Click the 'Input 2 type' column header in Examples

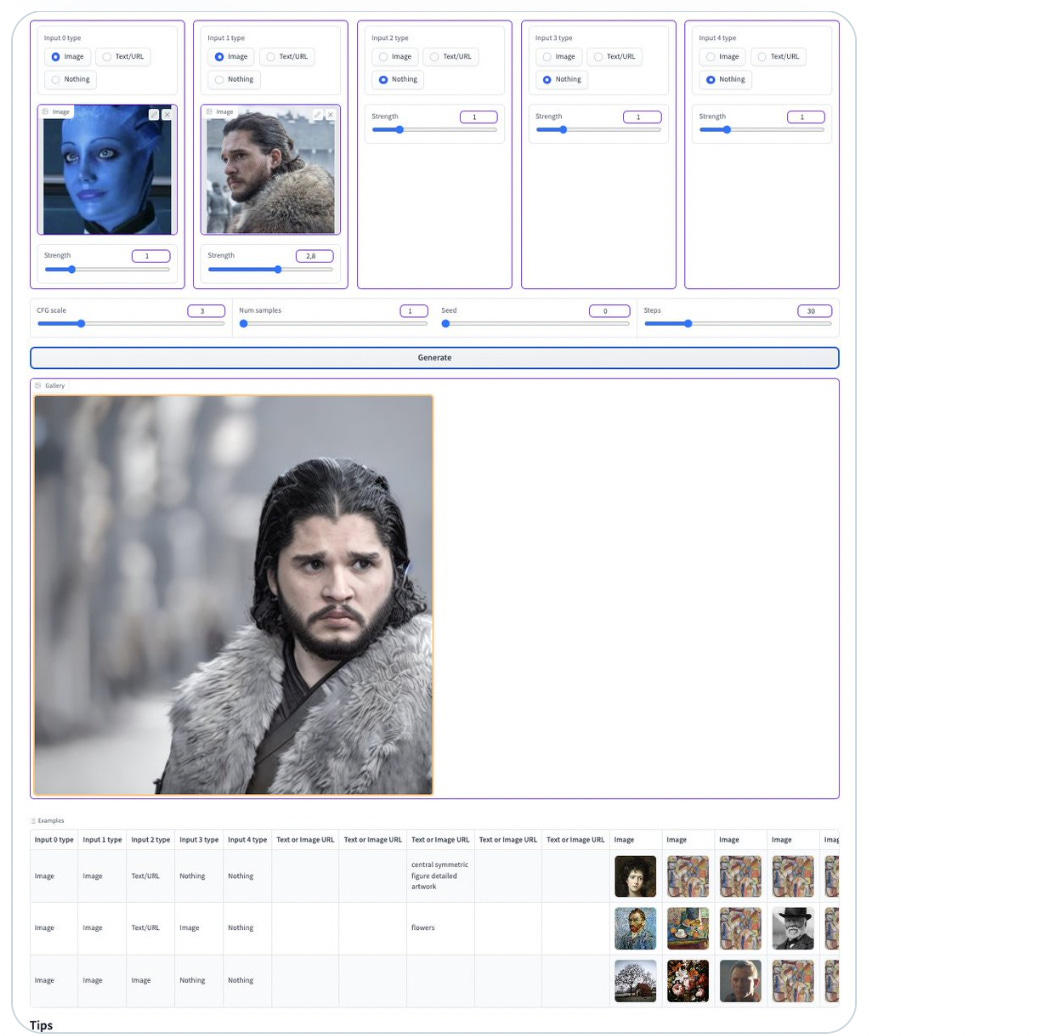pyautogui.click(x=150, y=840)
